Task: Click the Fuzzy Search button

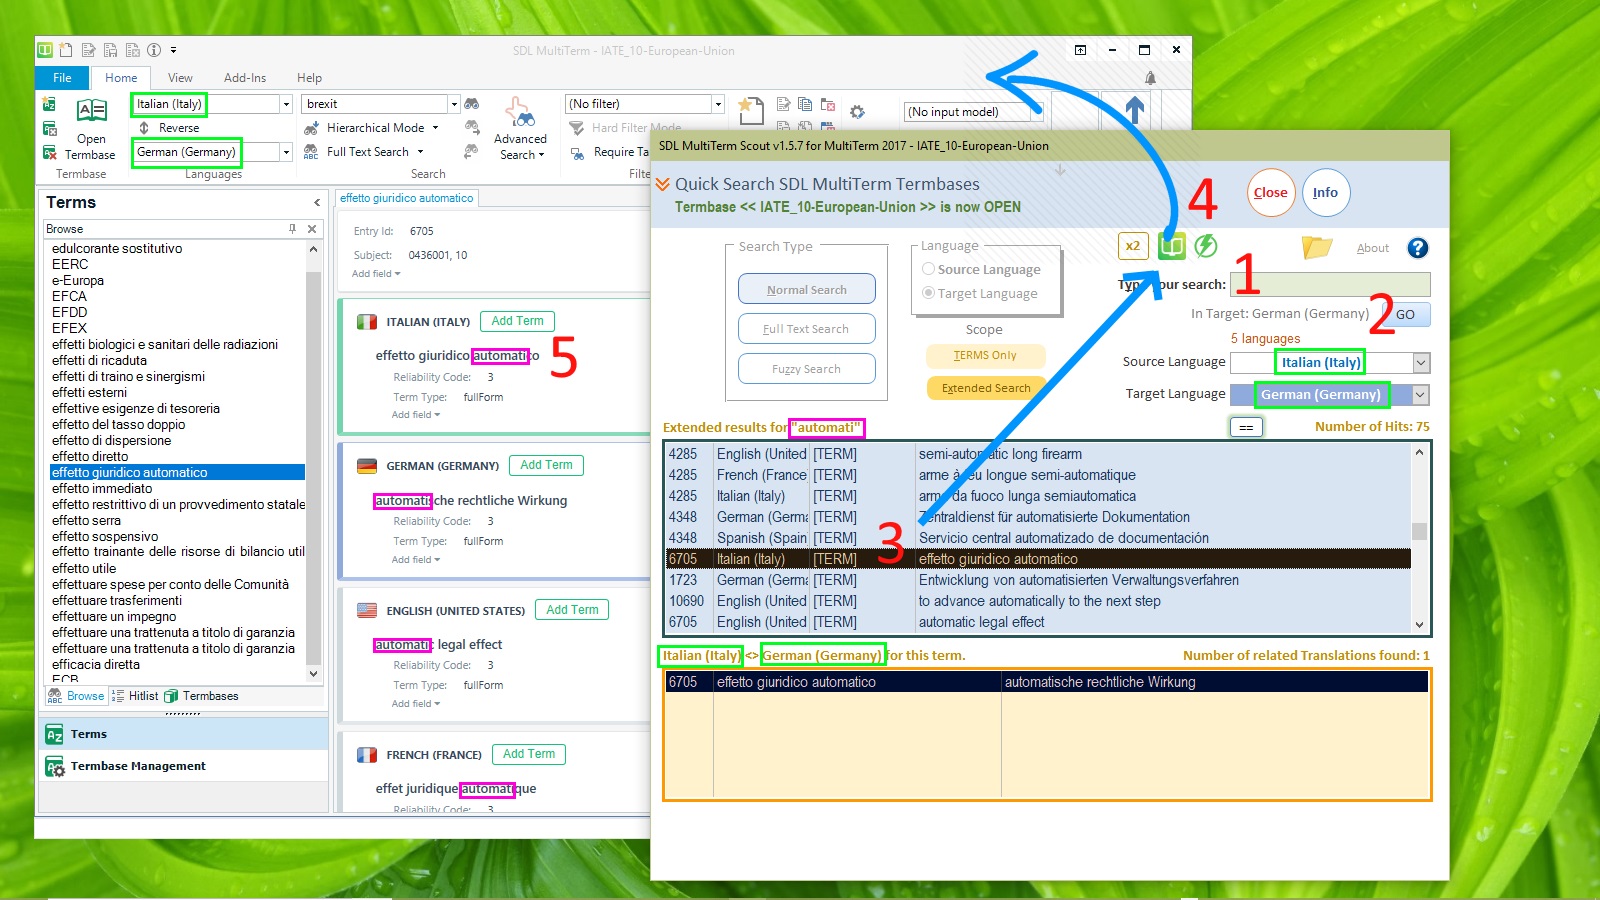Action: tap(806, 369)
